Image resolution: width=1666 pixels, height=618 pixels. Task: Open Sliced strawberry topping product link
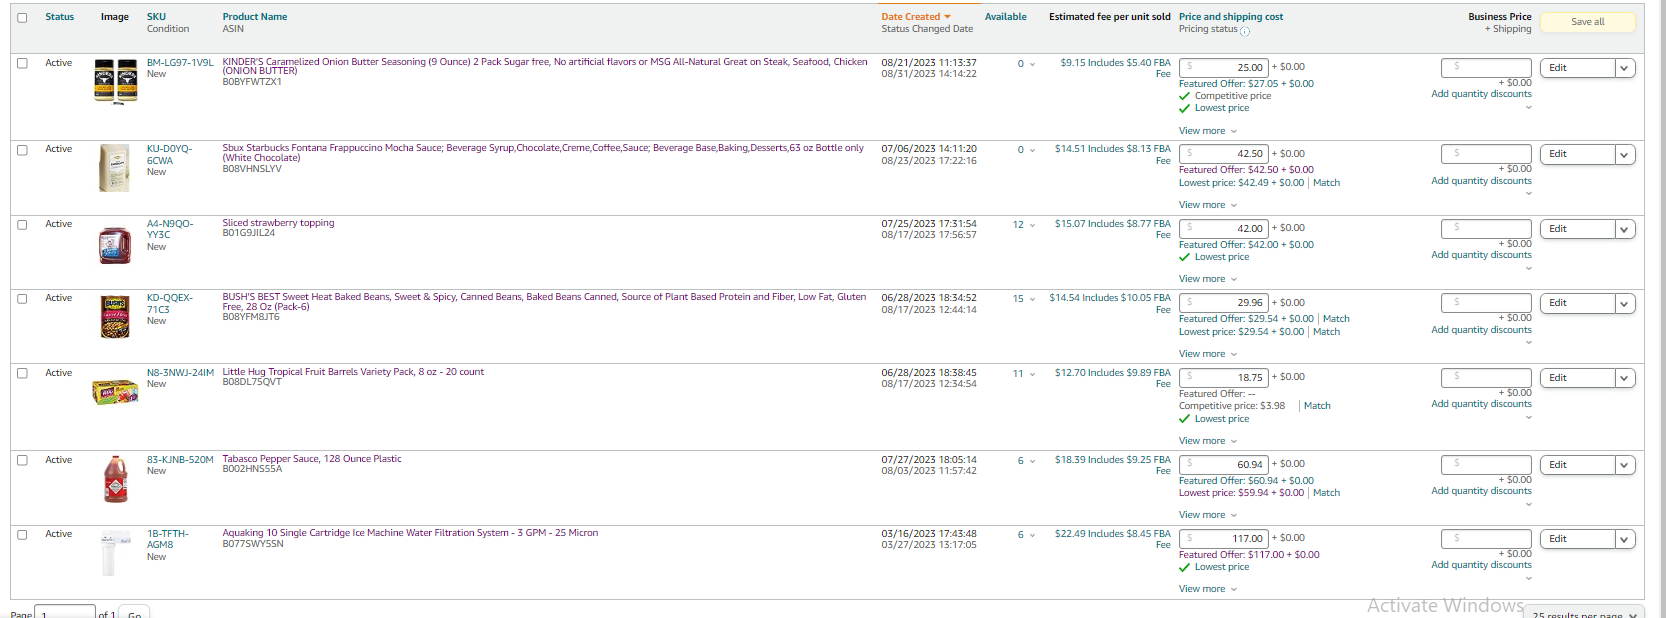pyautogui.click(x=278, y=223)
